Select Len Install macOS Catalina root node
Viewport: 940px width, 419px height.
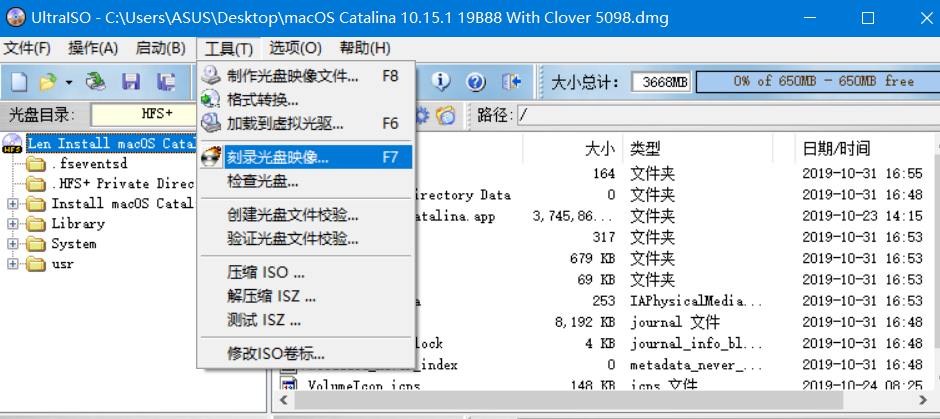(x=112, y=144)
